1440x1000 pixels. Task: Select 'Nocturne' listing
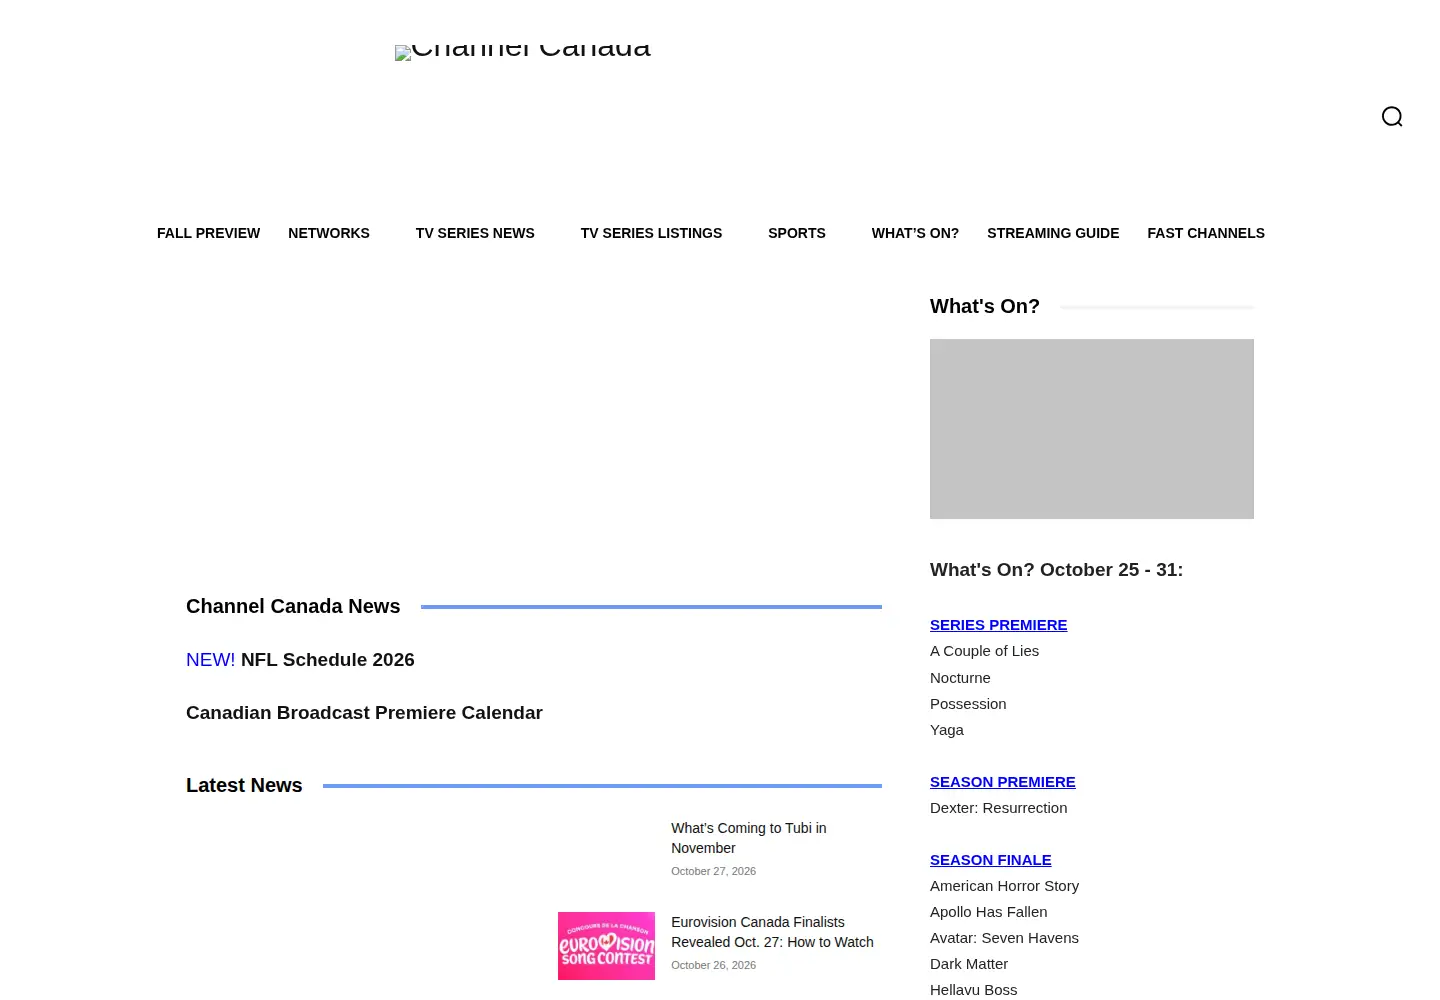960,678
